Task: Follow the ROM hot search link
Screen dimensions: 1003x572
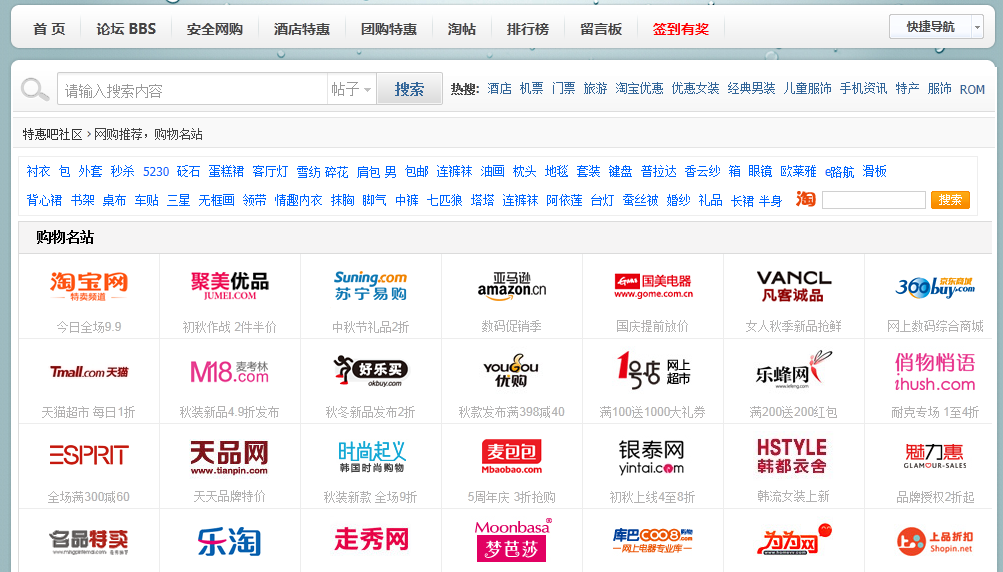Action: 972,90
